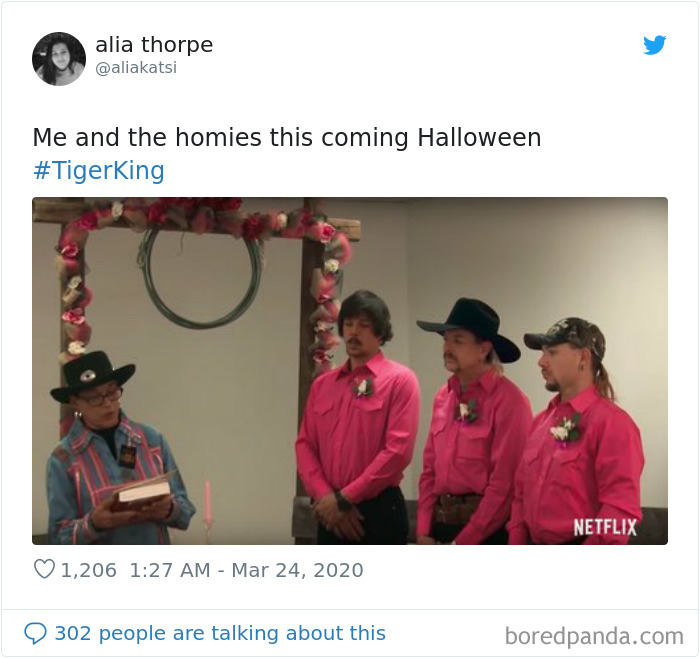Click the pink candle in the photo
This screenshot has height=658, width=700.
[x=208, y=502]
